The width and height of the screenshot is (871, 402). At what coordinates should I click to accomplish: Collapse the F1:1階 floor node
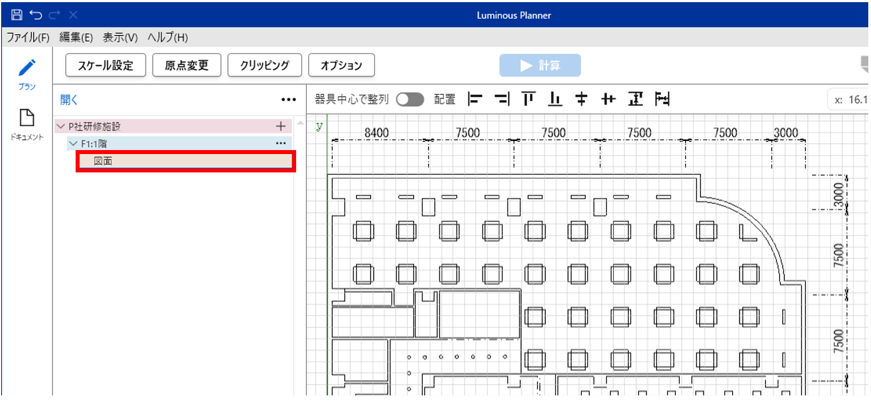[73, 144]
